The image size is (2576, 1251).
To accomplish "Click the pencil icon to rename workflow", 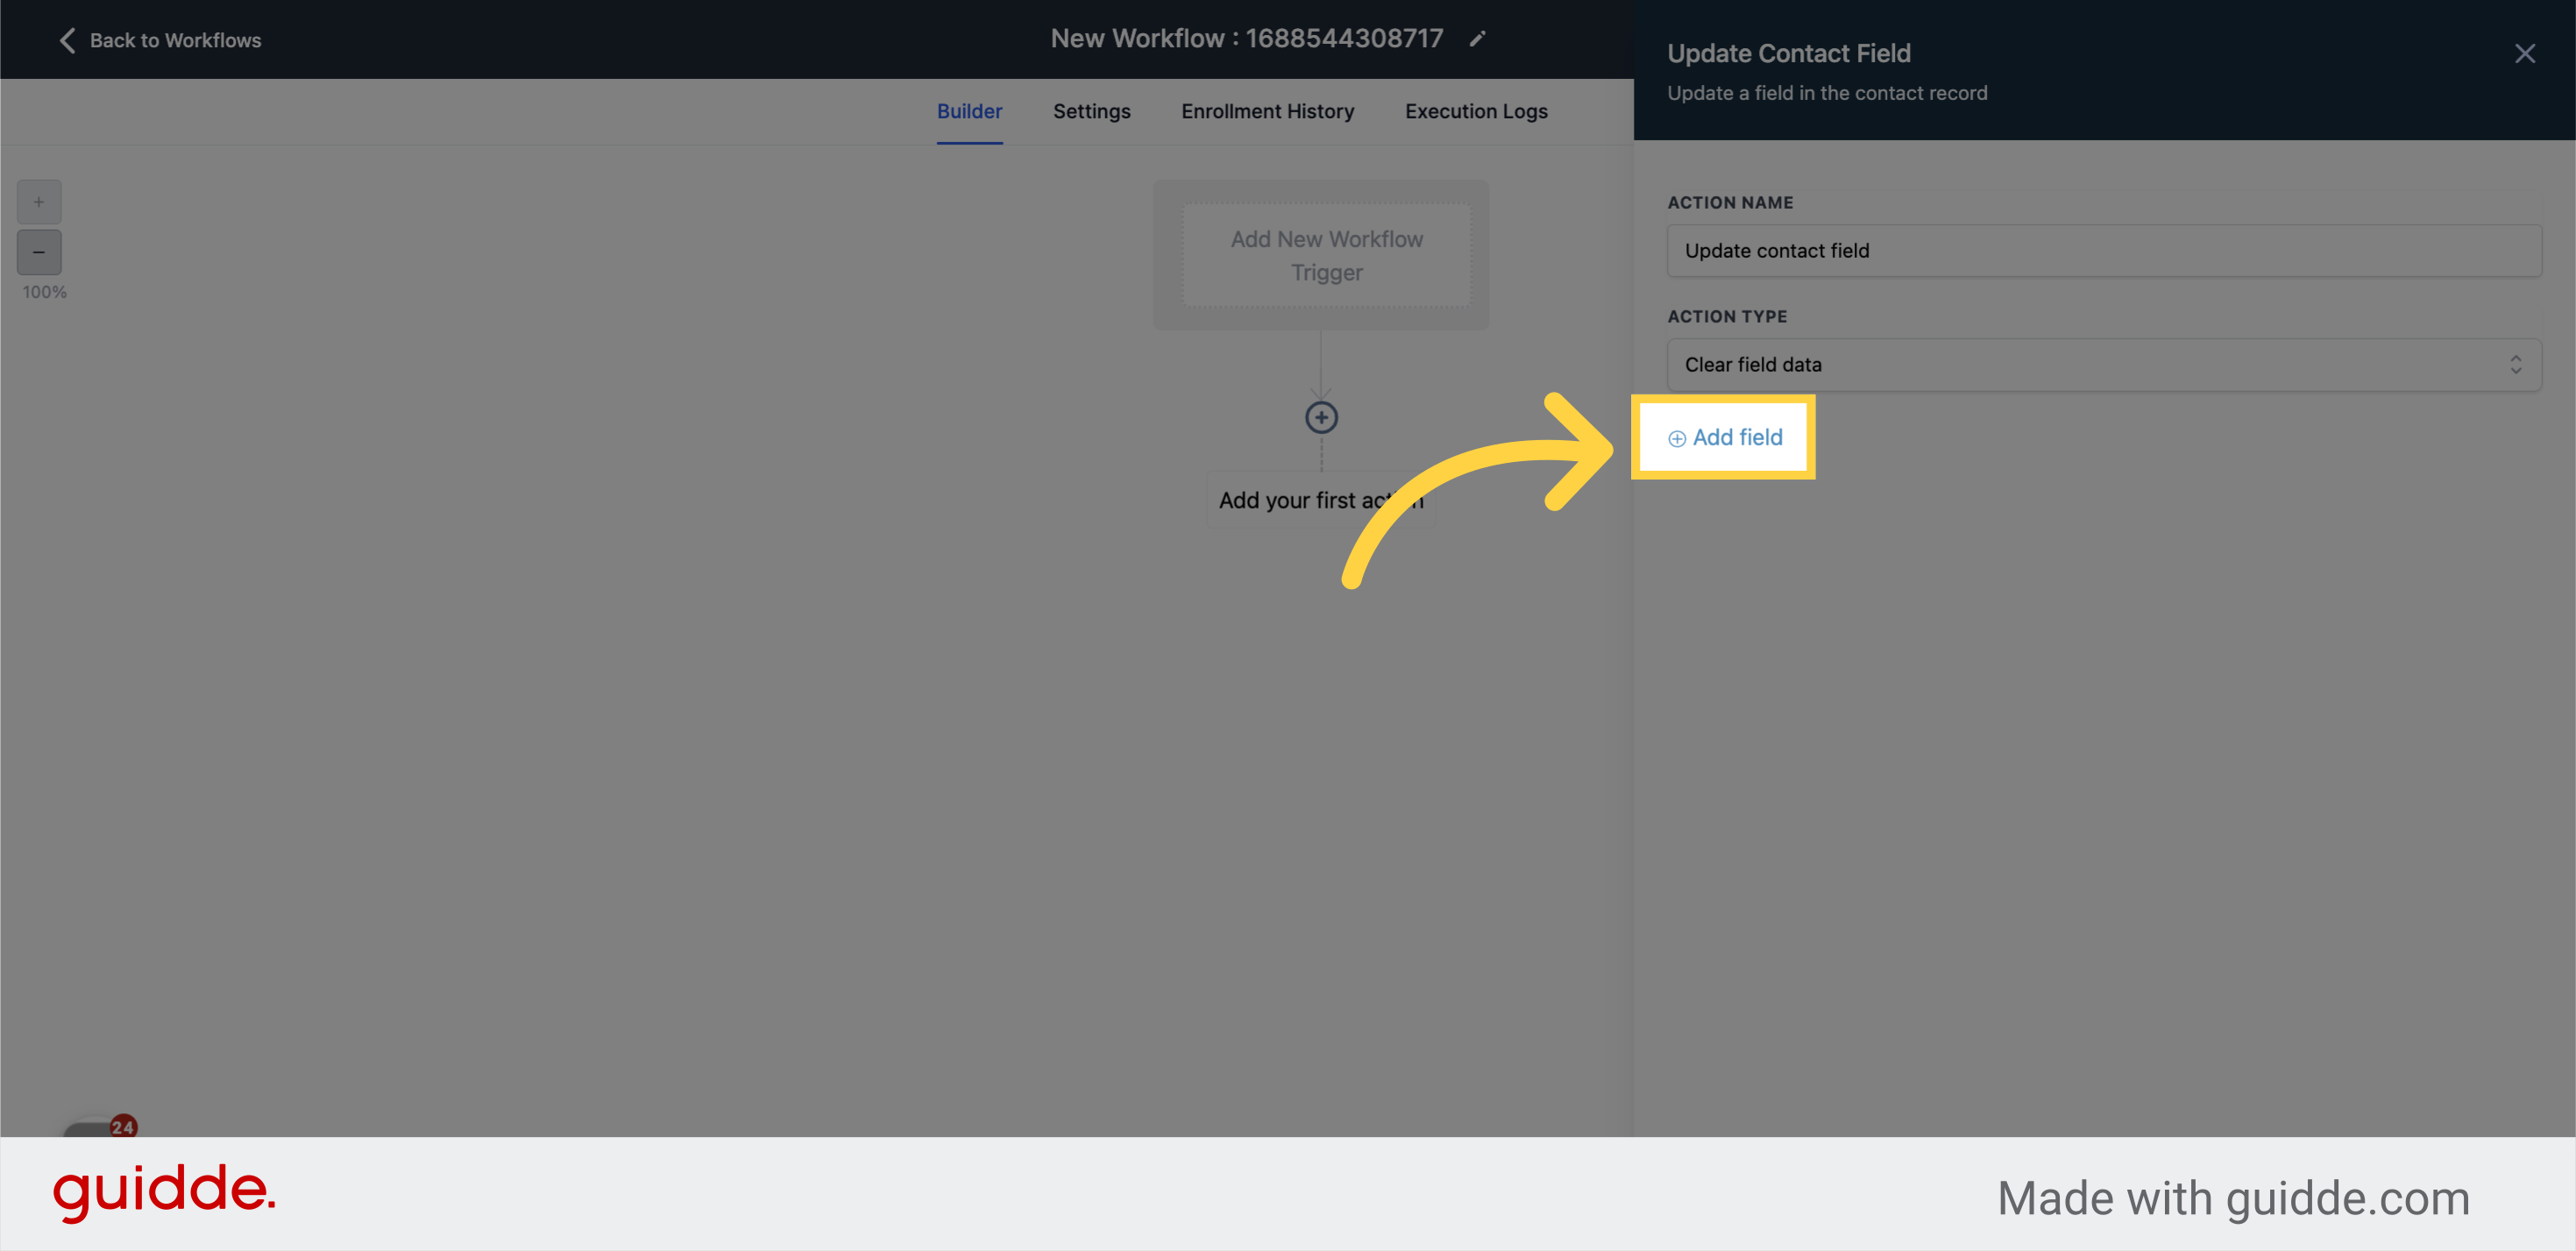I will pos(1478,39).
